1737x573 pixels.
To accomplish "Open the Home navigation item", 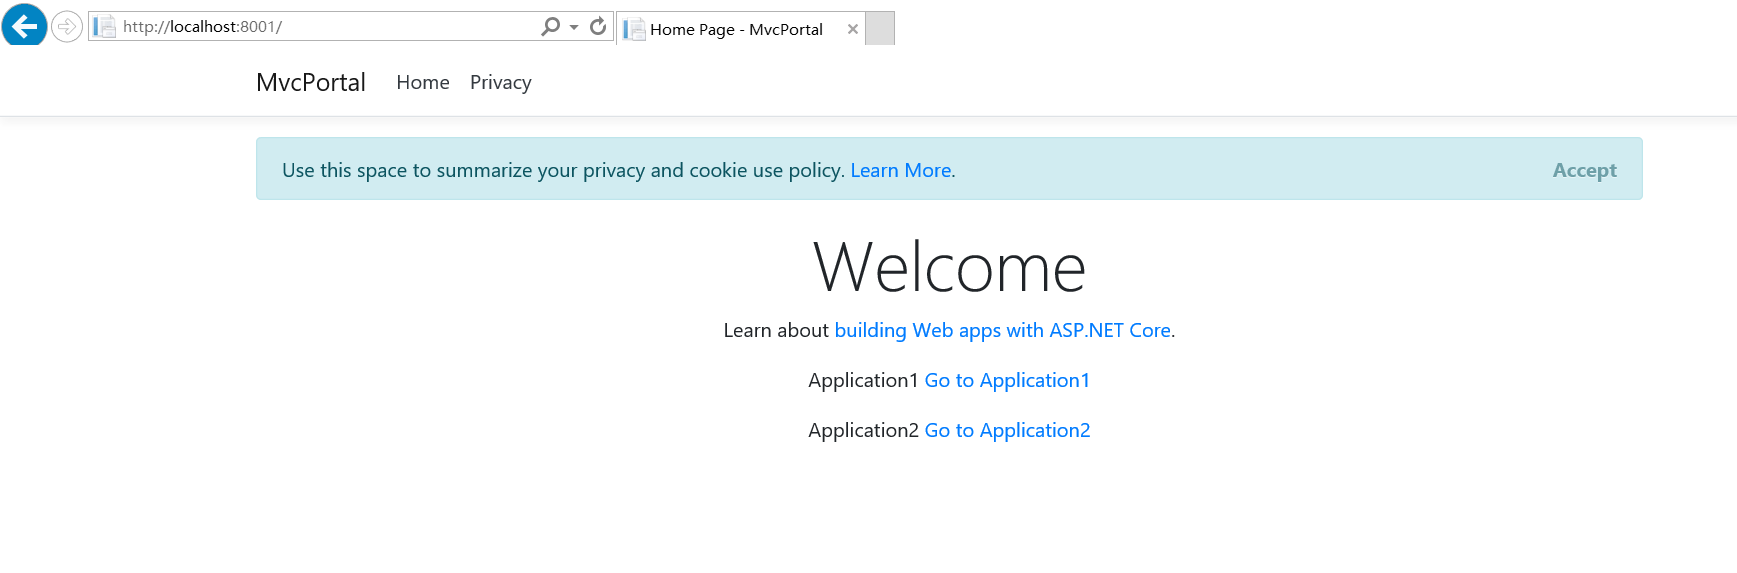I will [423, 83].
